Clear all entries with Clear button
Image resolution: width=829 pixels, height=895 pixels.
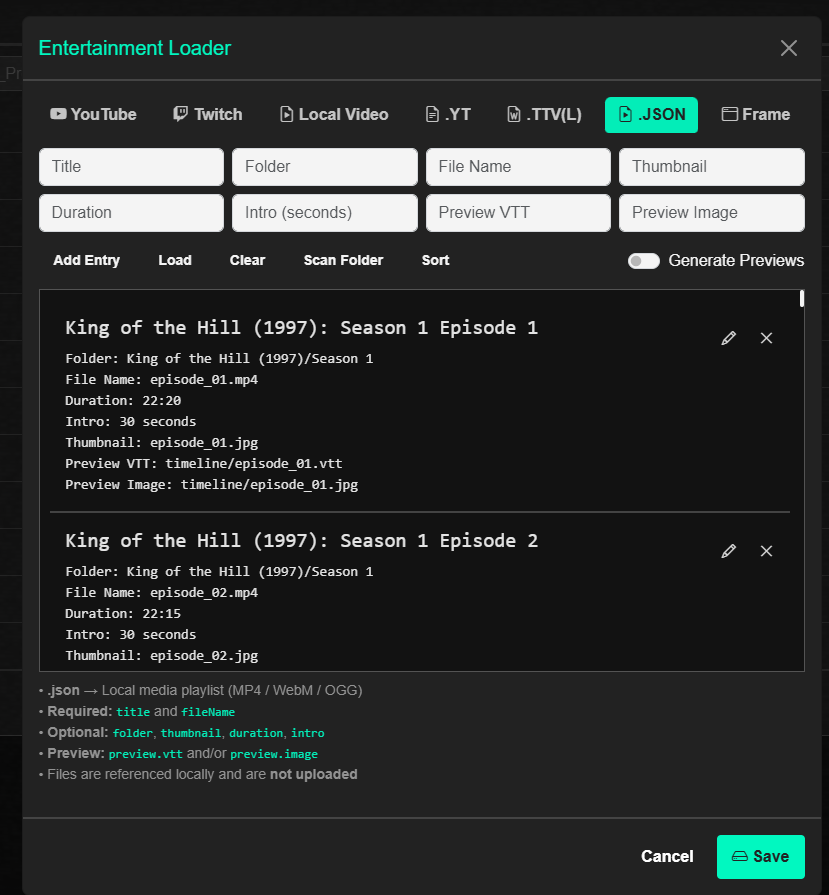(x=247, y=260)
